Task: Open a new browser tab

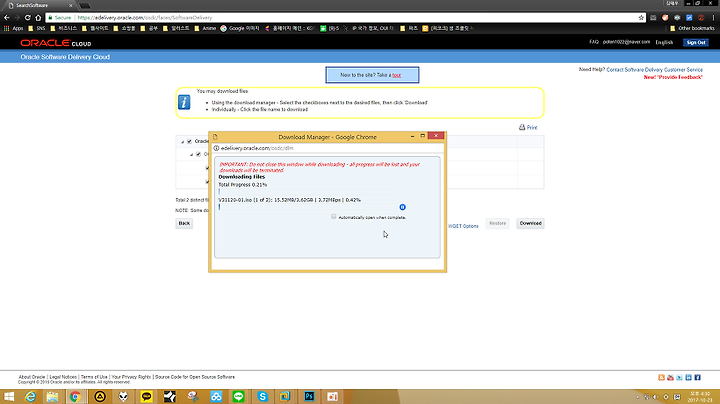Action: 84,6
